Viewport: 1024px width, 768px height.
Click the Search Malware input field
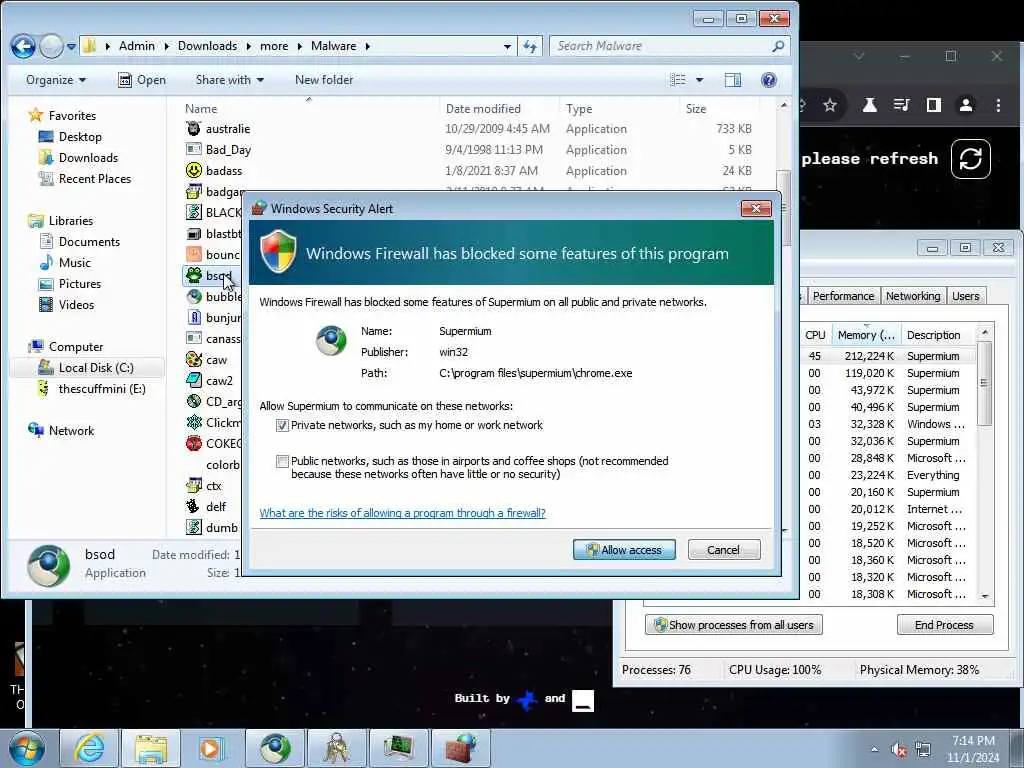pyautogui.click(x=660, y=46)
